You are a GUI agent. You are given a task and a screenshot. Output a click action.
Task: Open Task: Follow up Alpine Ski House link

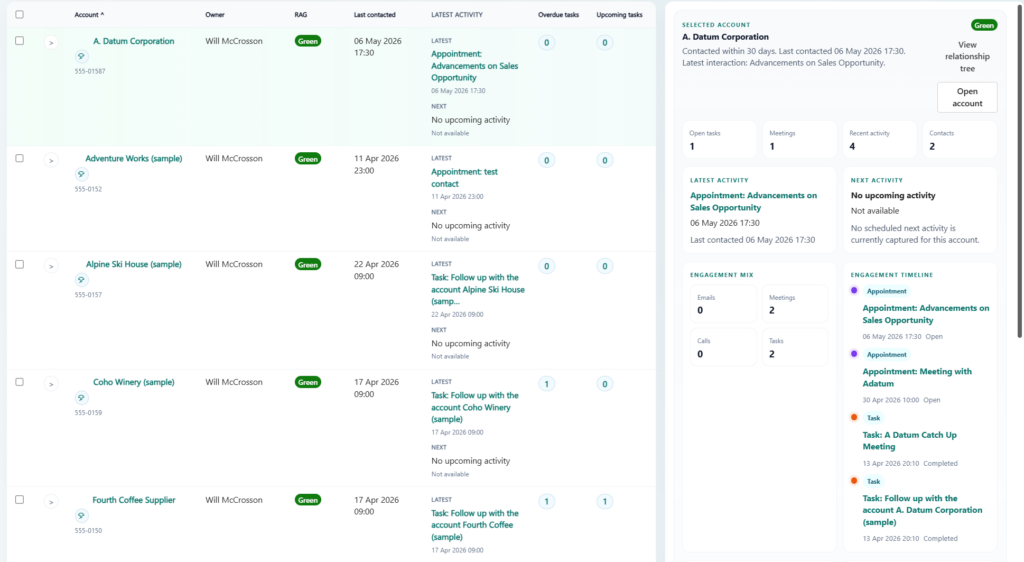(x=477, y=289)
